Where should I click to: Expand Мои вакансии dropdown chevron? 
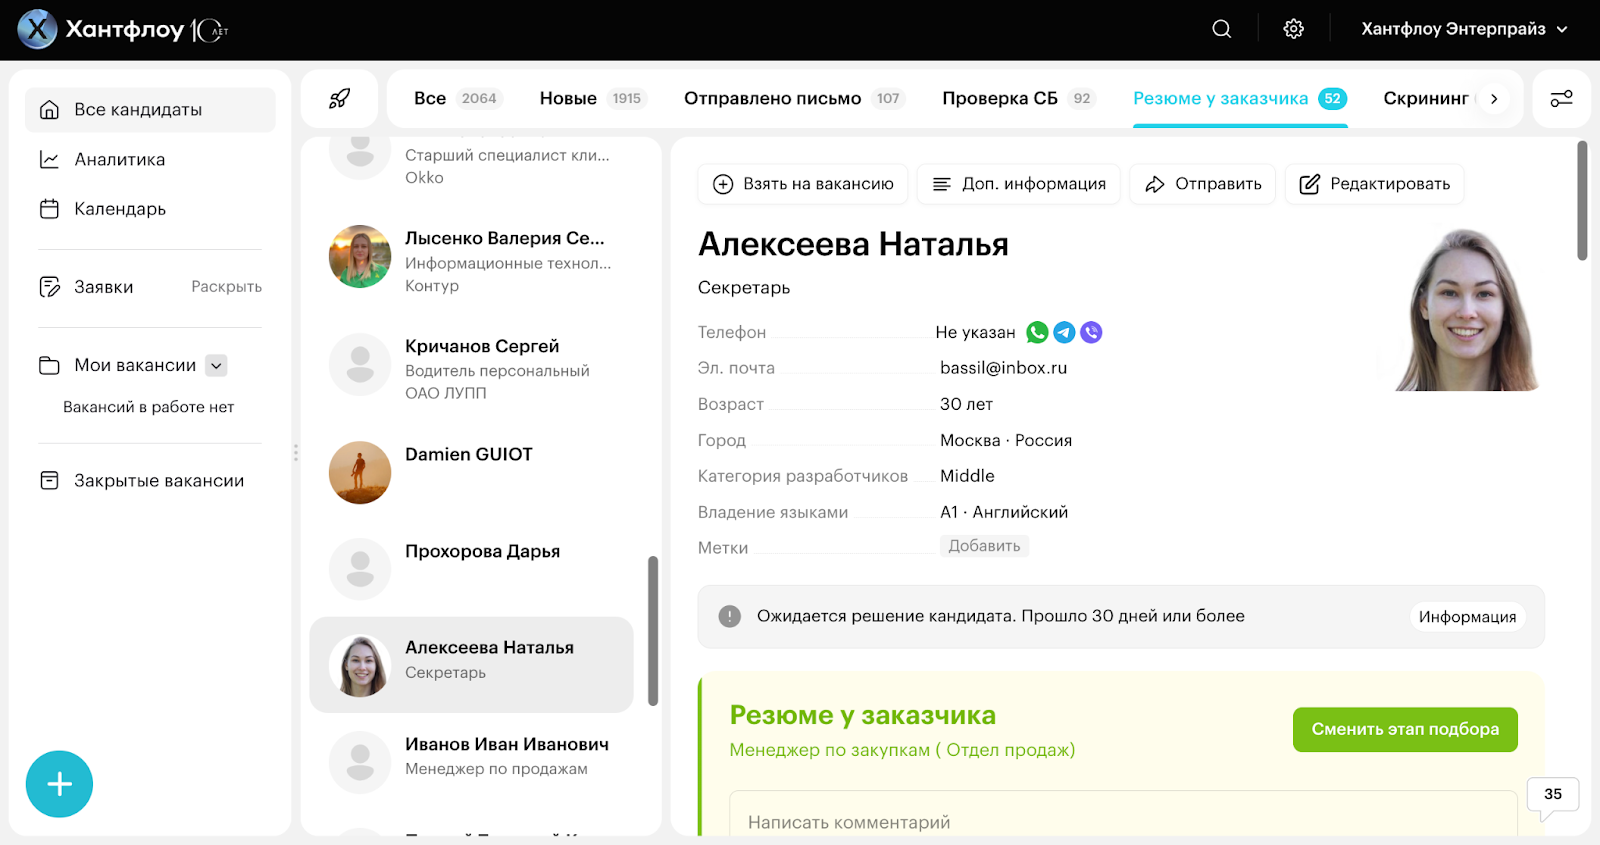(216, 365)
